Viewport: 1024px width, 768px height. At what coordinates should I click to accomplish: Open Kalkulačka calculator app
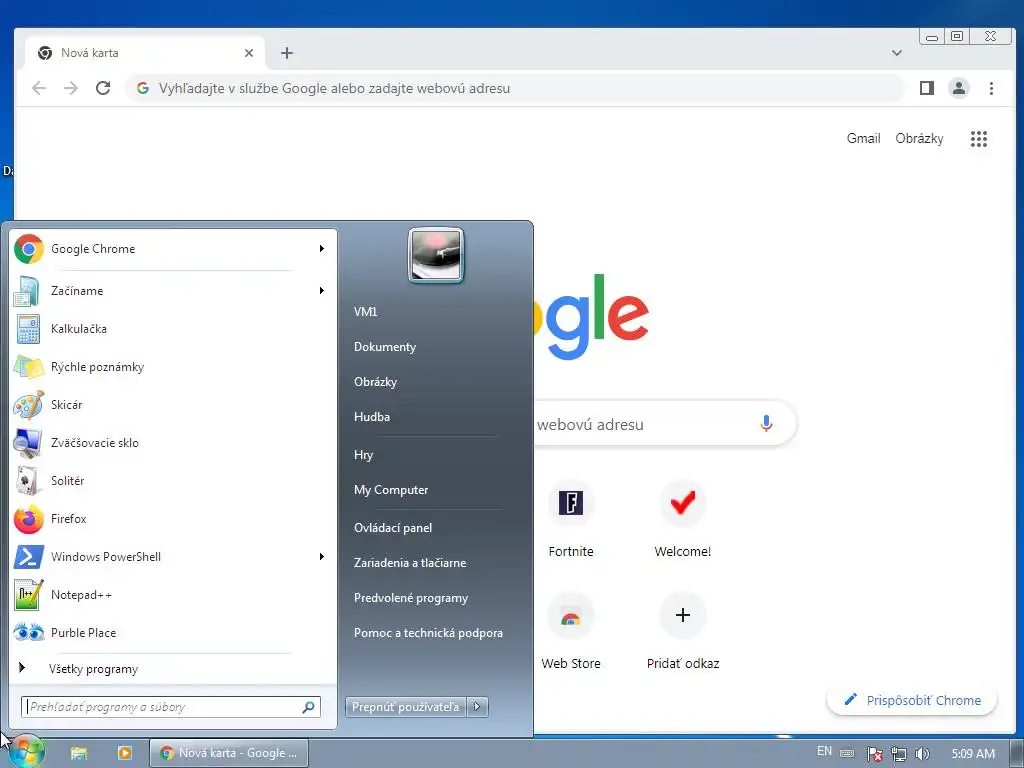click(171, 328)
